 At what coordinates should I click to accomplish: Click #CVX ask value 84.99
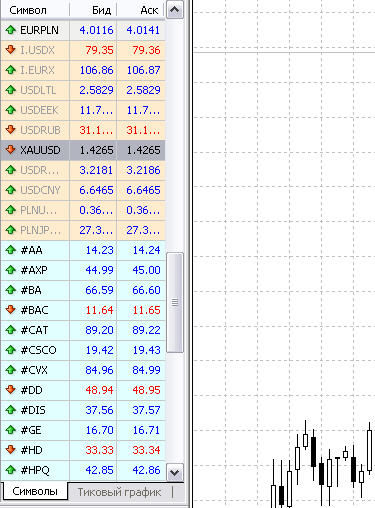146,370
